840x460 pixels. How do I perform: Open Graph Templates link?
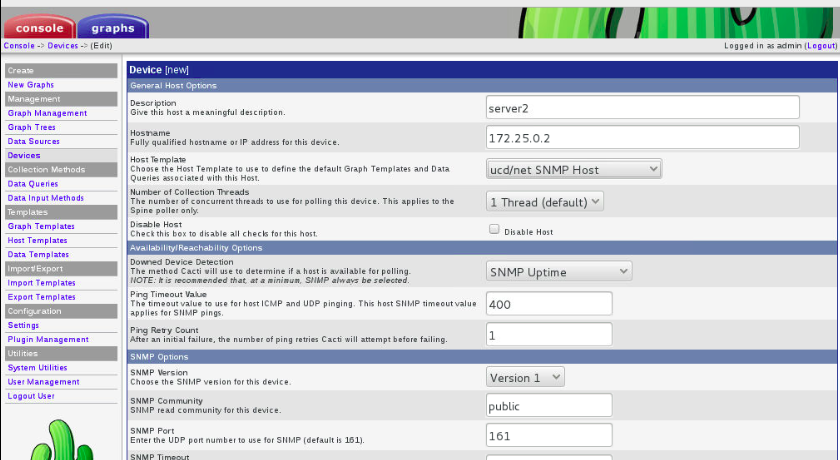pyautogui.click(x=41, y=227)
